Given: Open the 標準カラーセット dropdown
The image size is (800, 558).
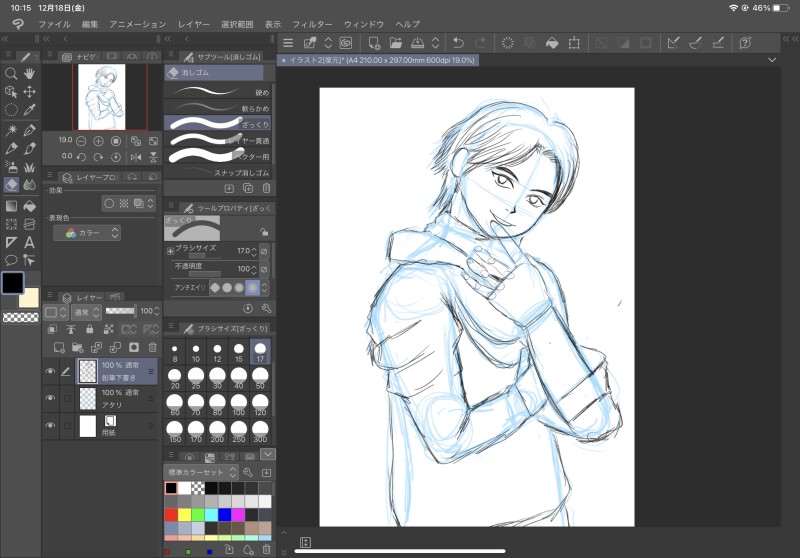Looking at the screenshot, I should point(203,472).
